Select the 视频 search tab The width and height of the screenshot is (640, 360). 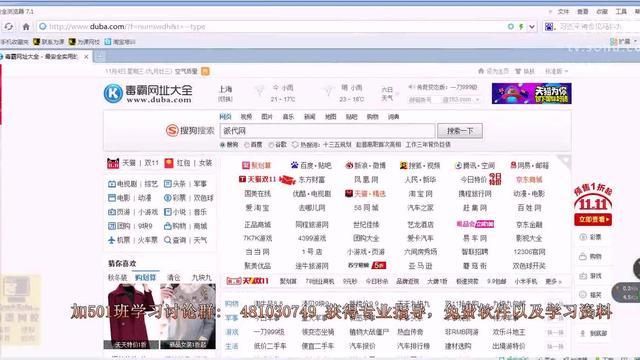pyautogui.click(x=246, y=117)
